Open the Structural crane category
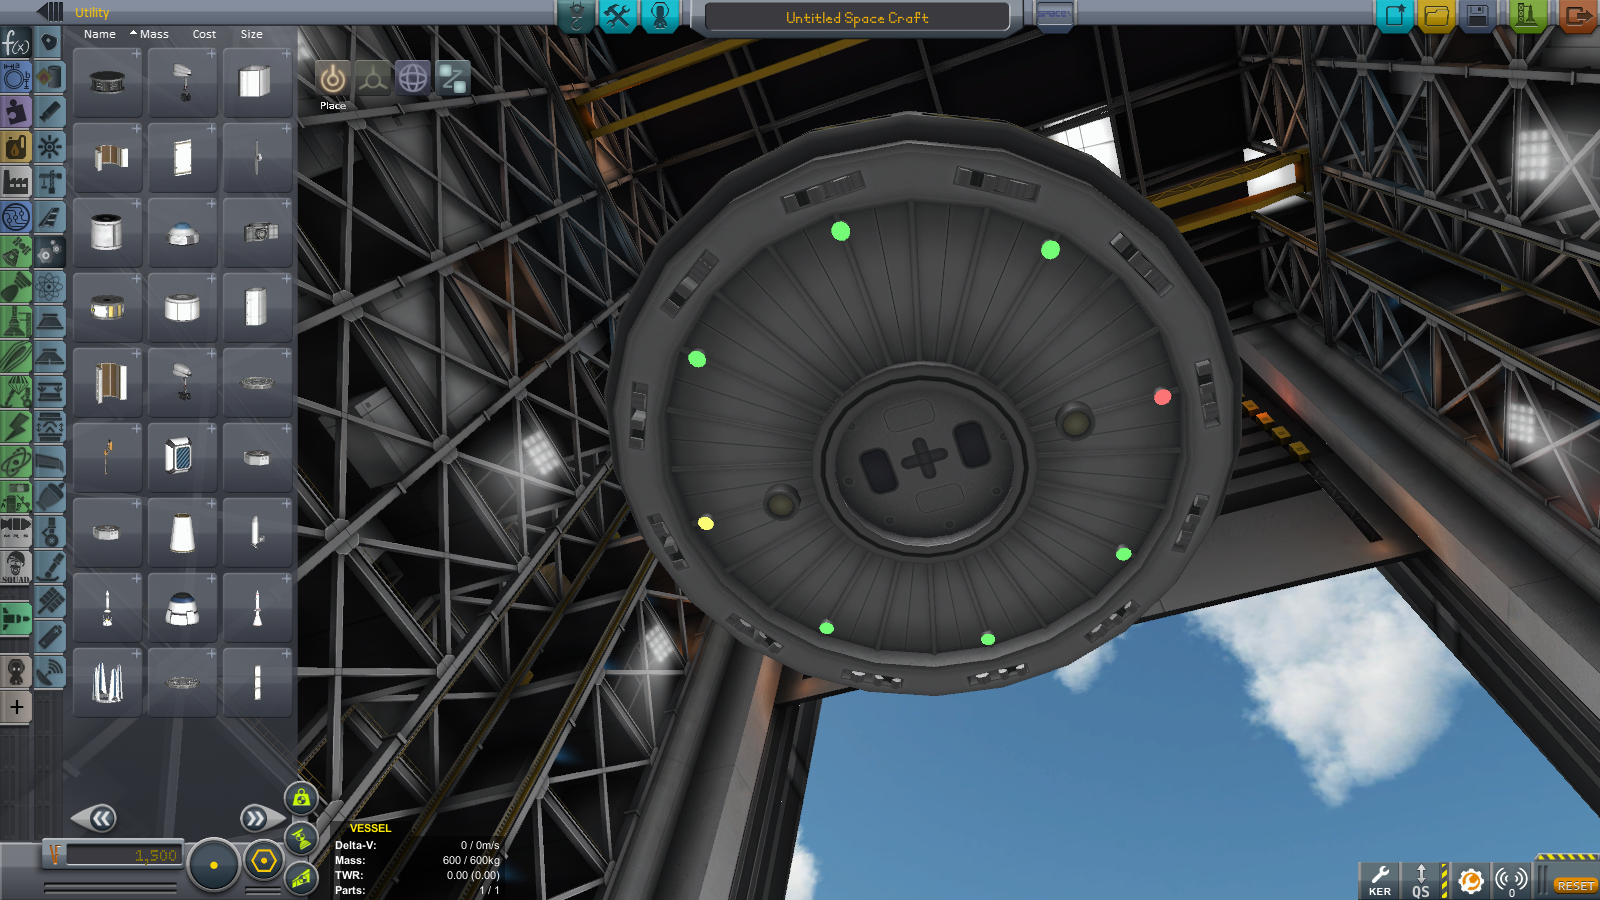The height and width of the screenshot is (900, 1600). point(50,182)
